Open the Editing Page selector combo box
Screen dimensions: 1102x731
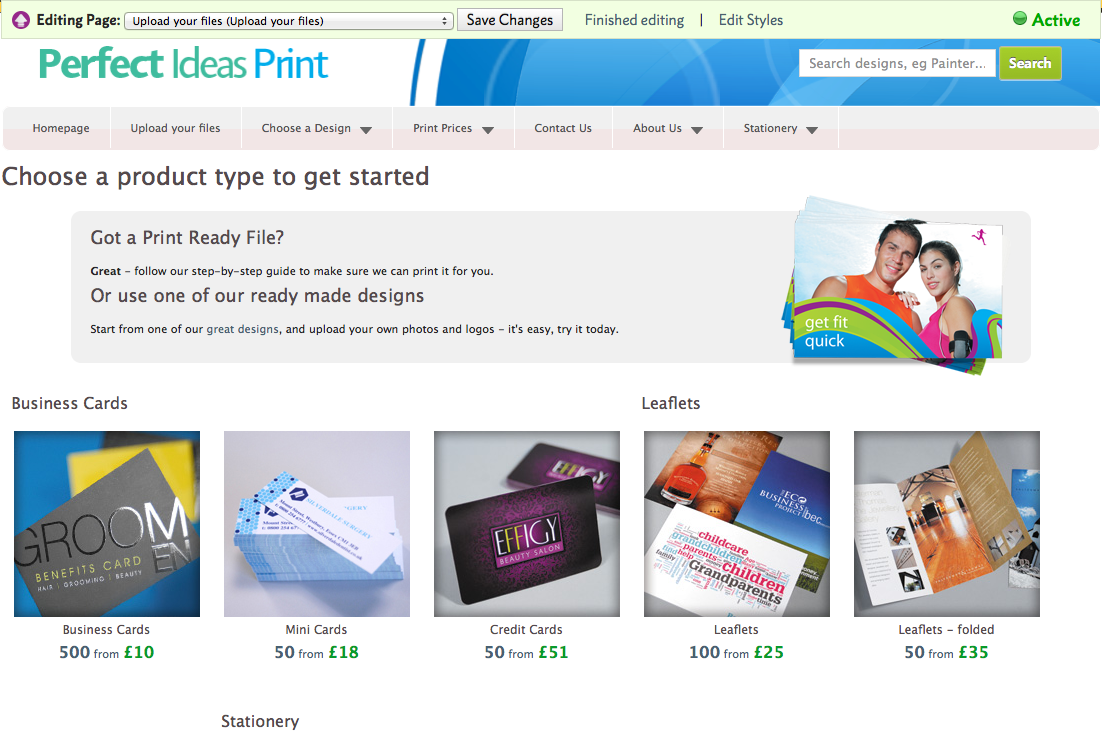pyautogui.click(x=288, y=21)
